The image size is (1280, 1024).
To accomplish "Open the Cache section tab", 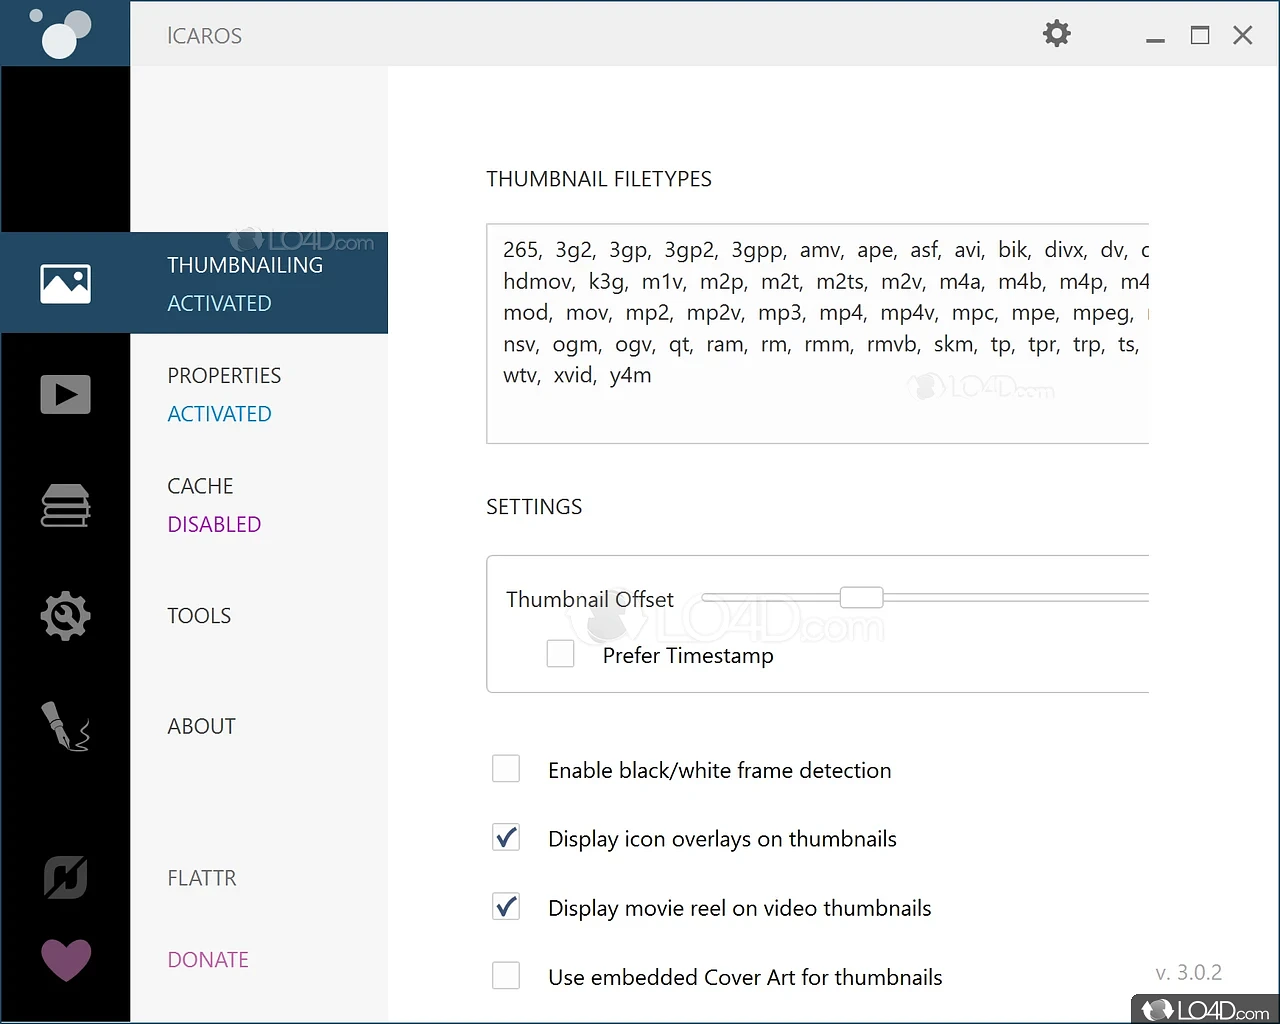I will (214, 505).
